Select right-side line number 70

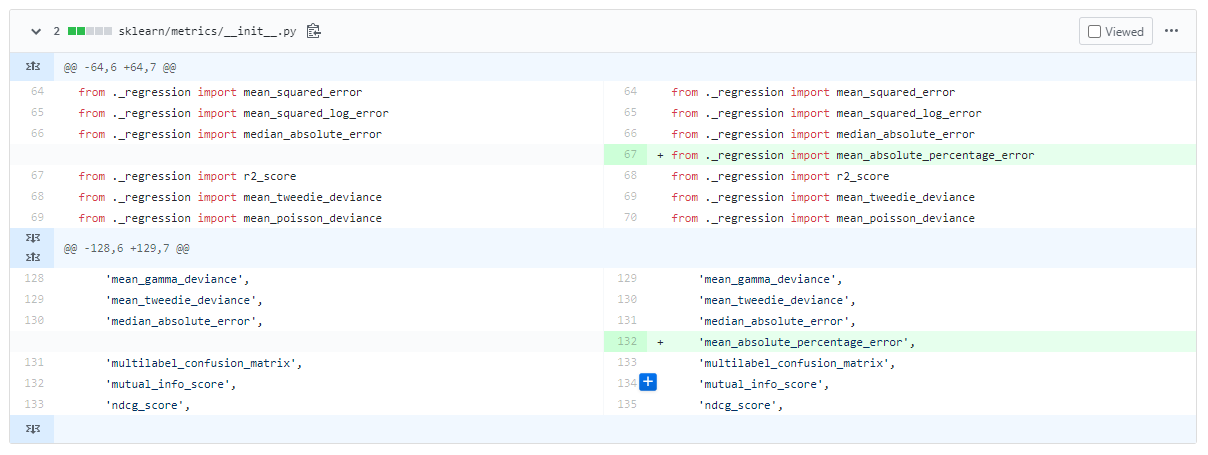[x=630, y=218]
